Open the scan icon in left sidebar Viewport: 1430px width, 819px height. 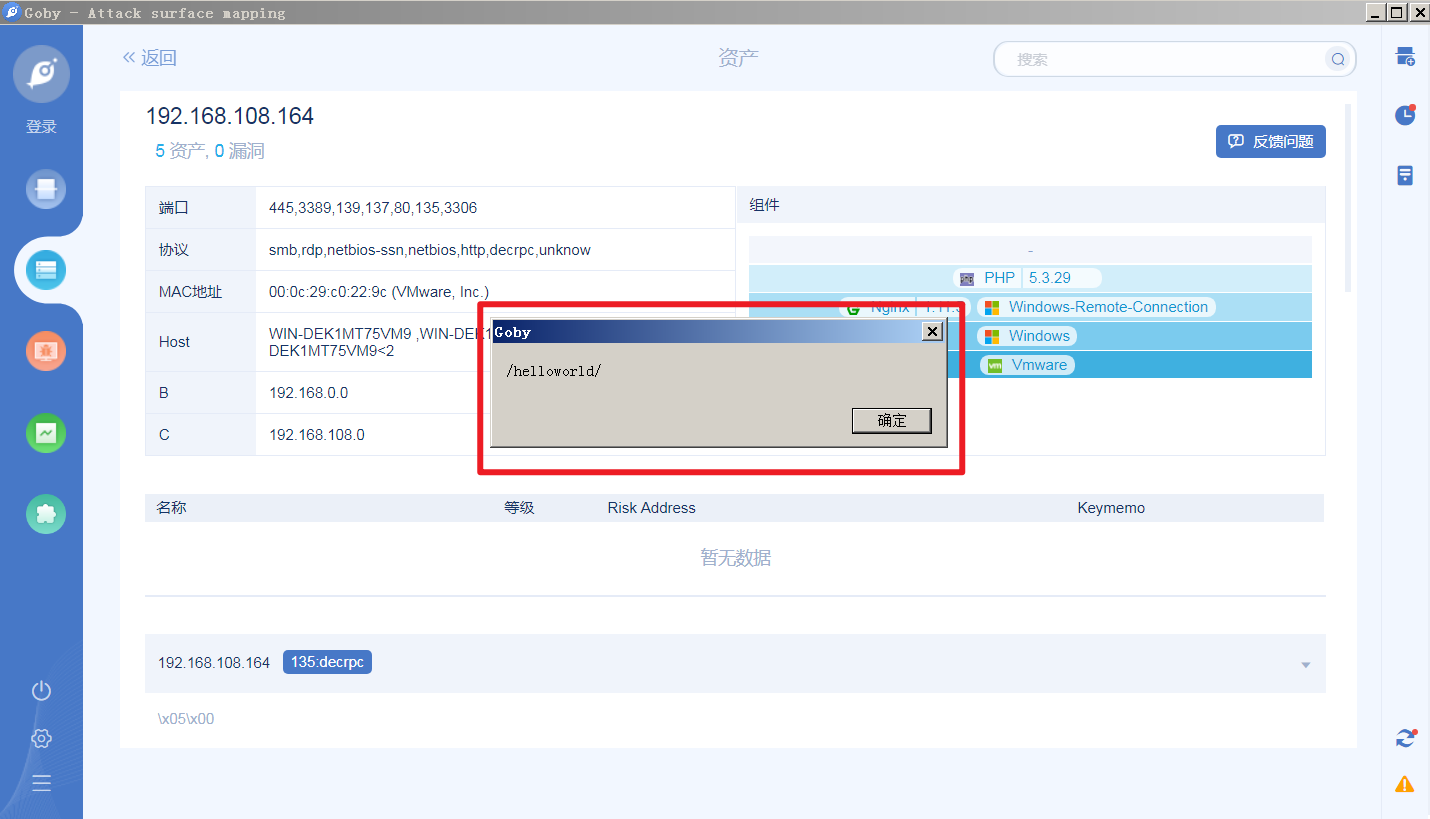pos(46,189)
